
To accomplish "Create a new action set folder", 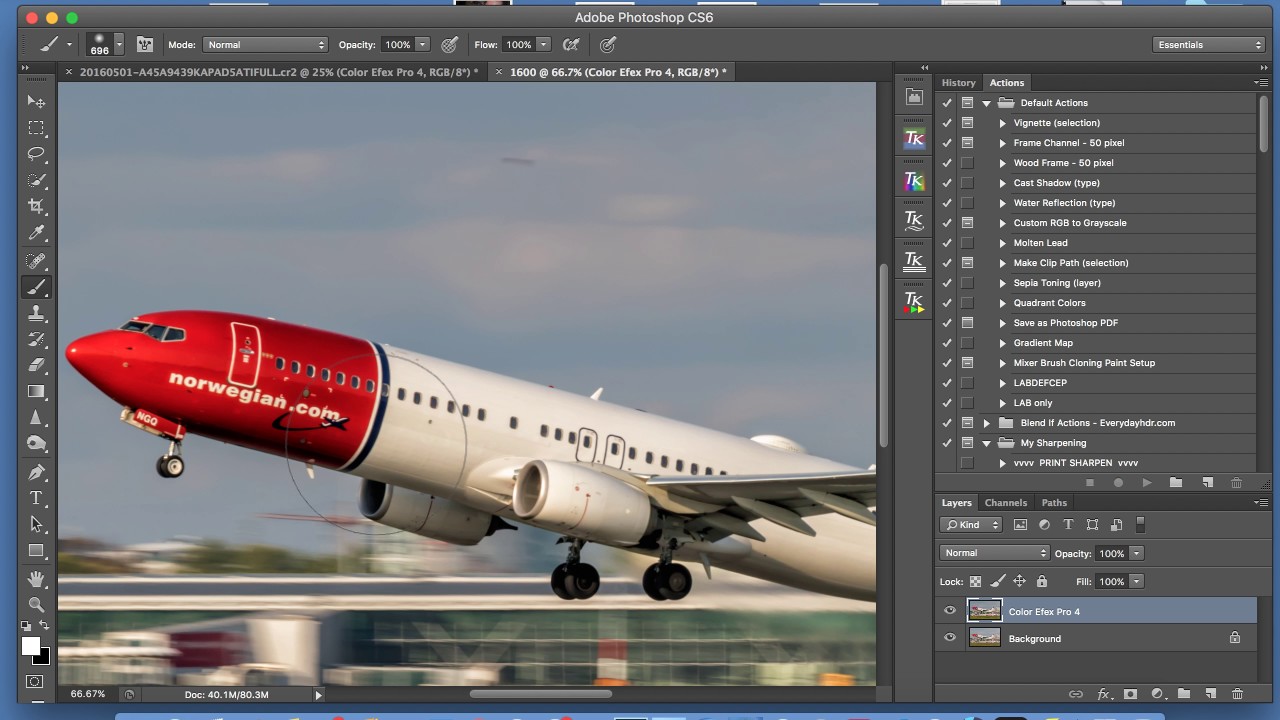I will pos(1176,483).
